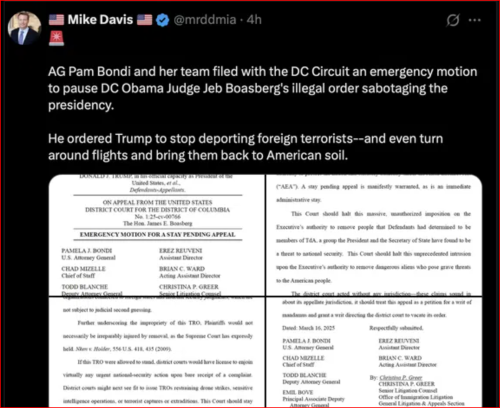
Task: Click the Grok slashed-circle icon
Action: [x=453, y=20]
